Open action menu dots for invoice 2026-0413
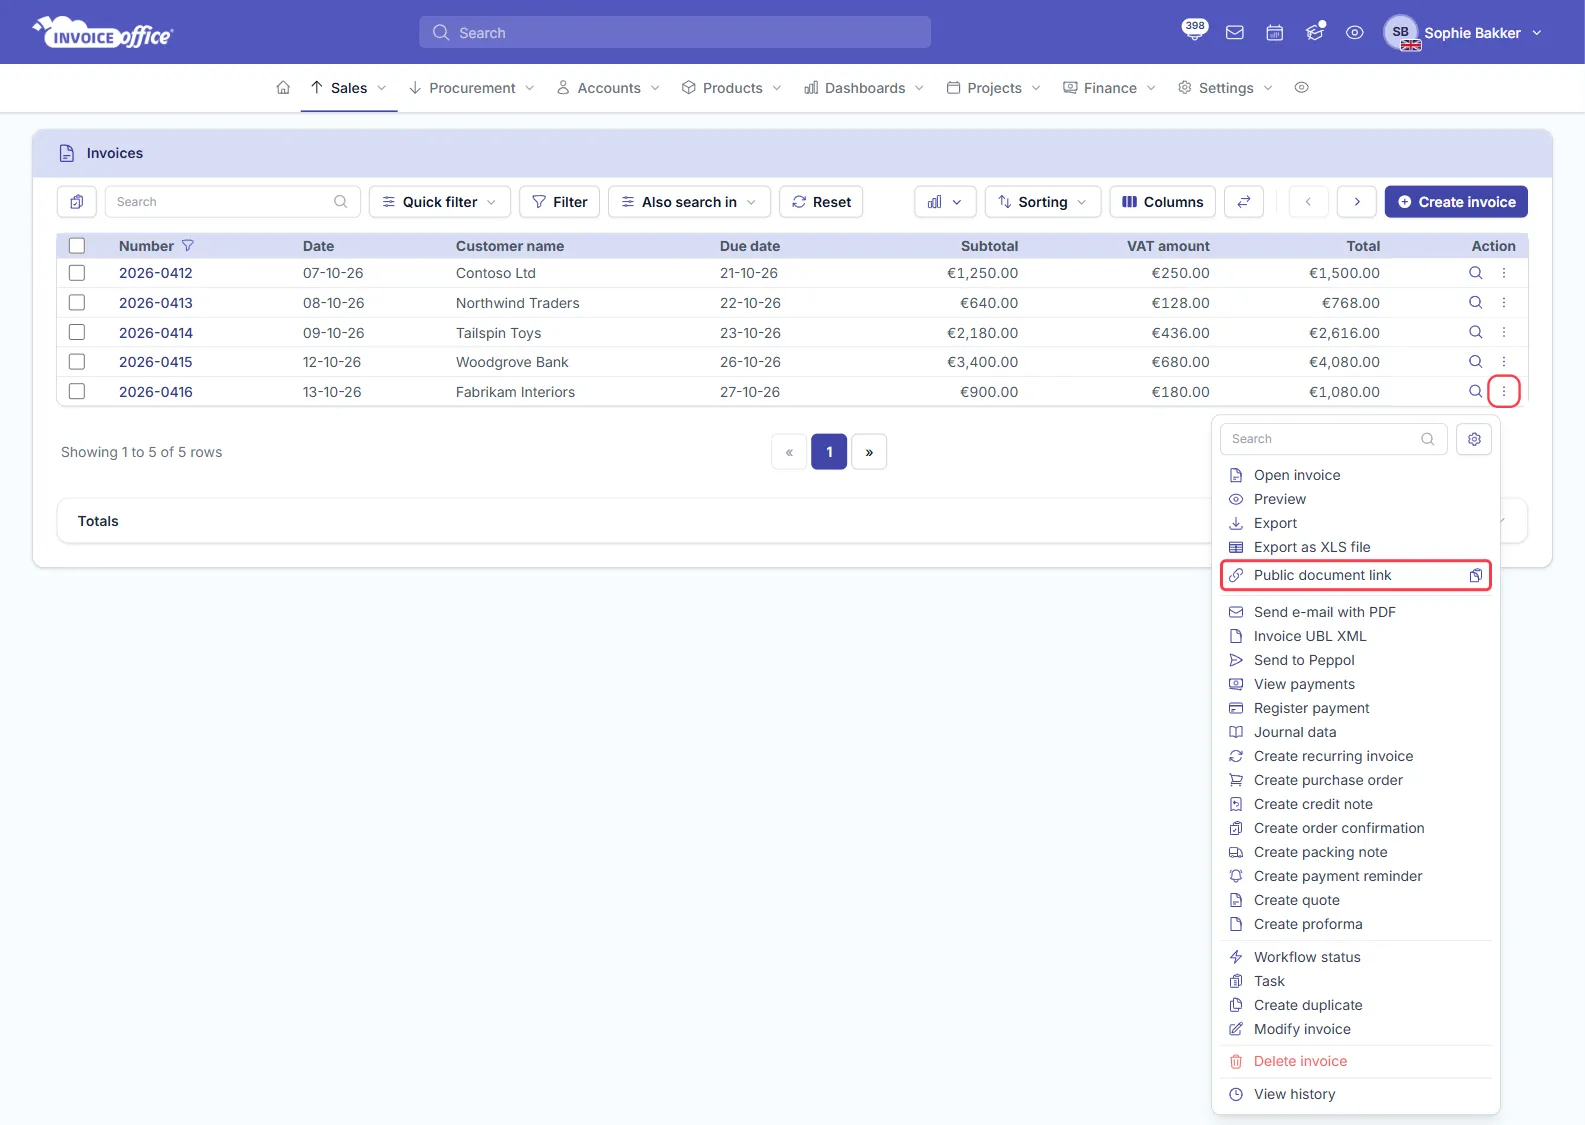Viewport: 1585px width, 1125px height. pyautogui.click(x=1504, y=303)
